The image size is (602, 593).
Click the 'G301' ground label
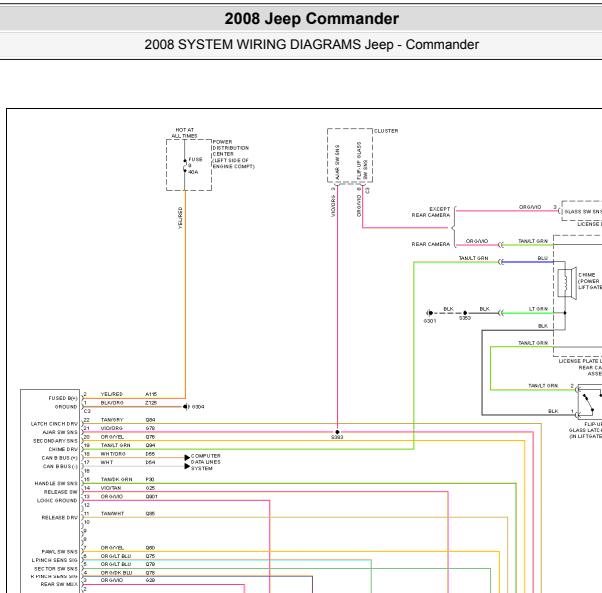point(430,321)
